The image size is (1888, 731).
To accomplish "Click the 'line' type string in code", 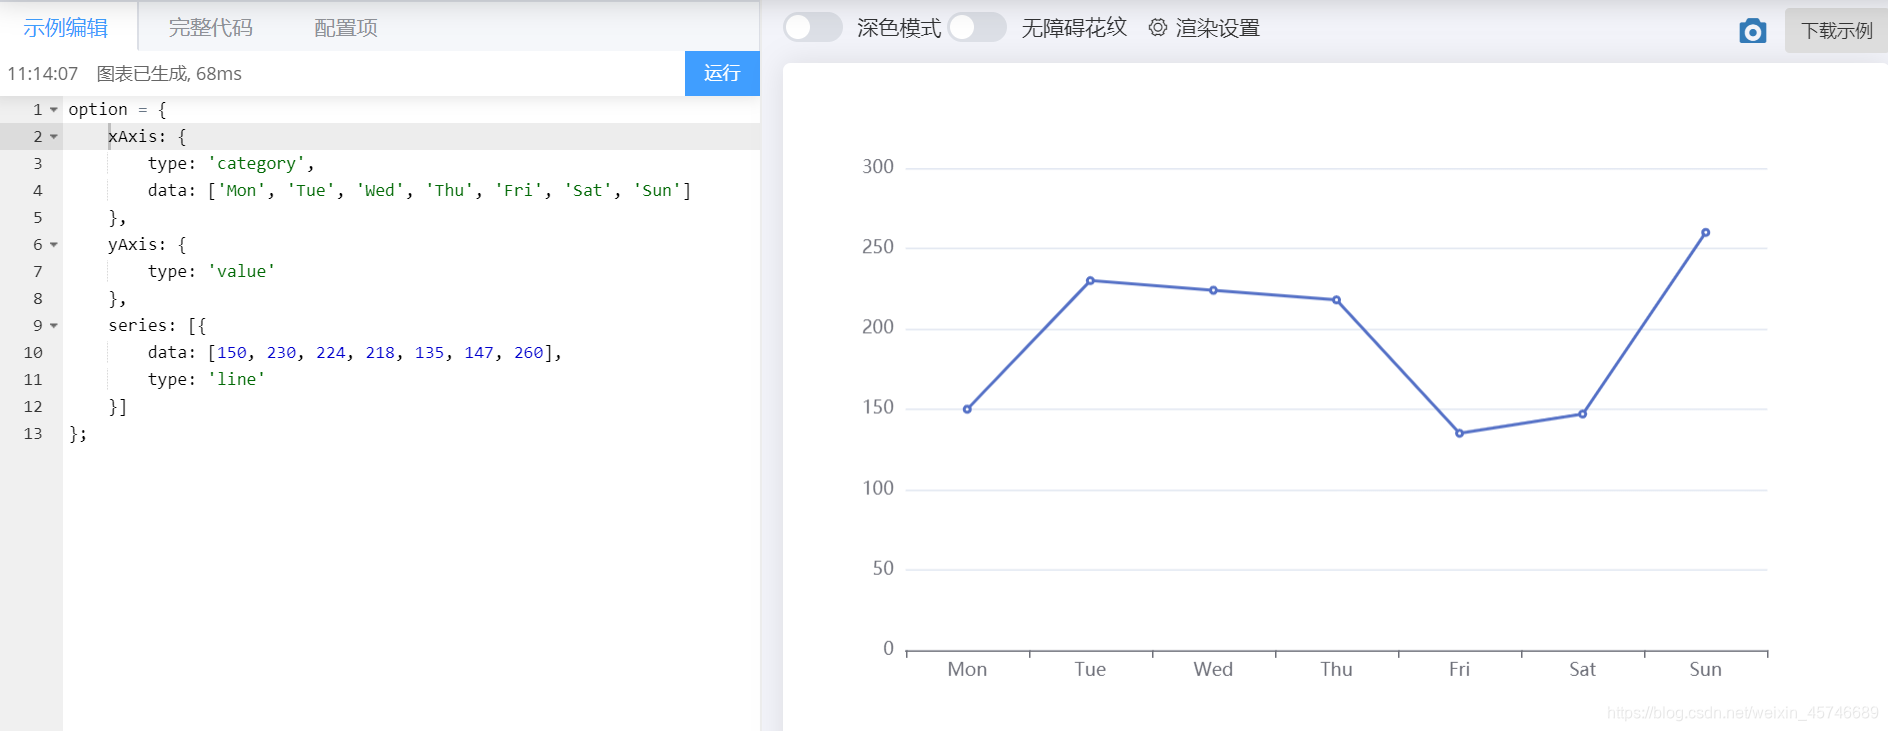I will 236,379.
